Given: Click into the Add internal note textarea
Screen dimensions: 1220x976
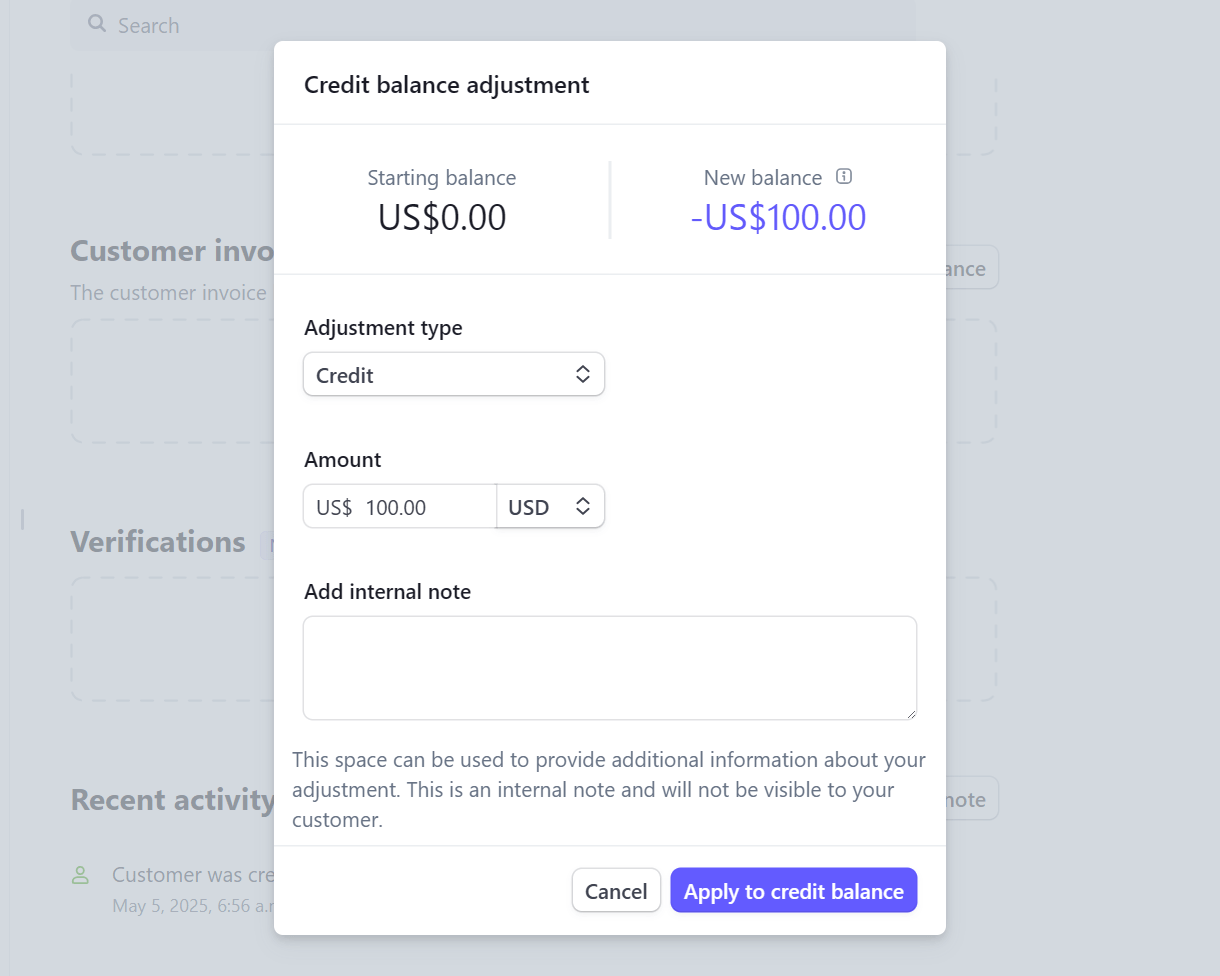Looking at the screenshot, I should coord(609,667).
